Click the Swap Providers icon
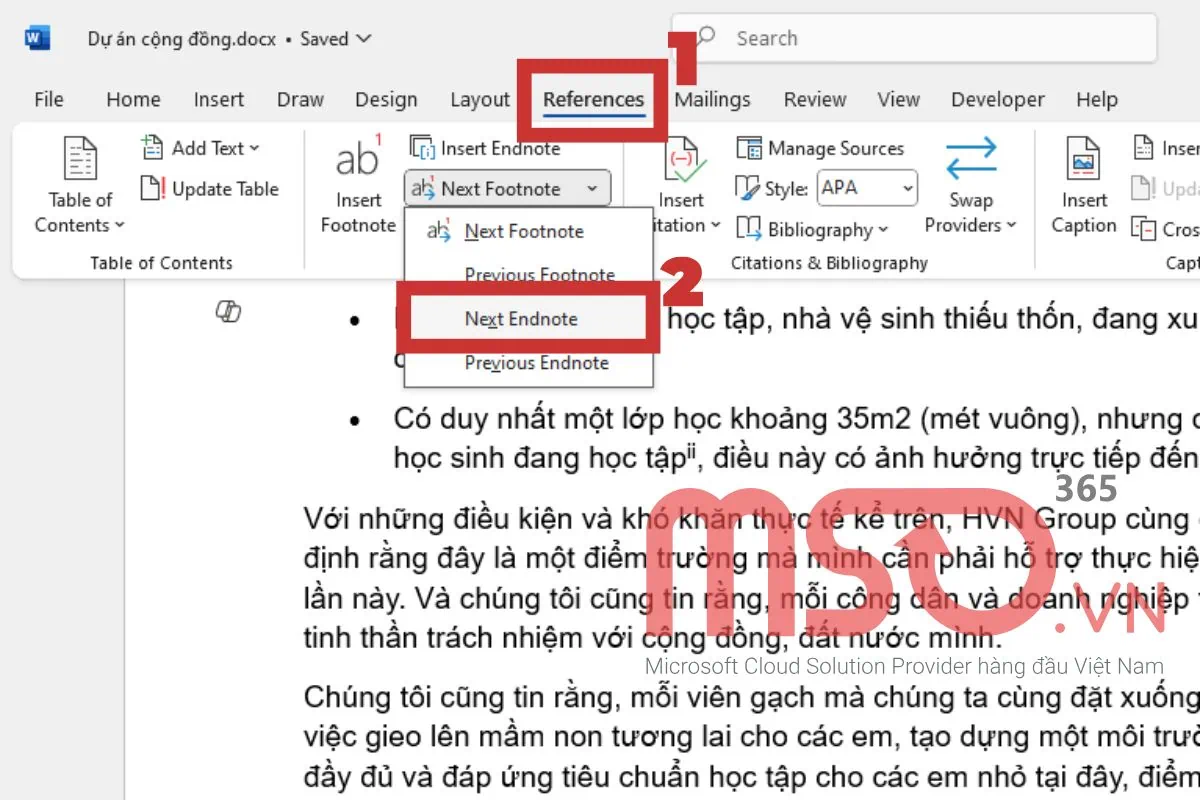The width and height of the screenshot is (1200, 800). coord(970,159)
